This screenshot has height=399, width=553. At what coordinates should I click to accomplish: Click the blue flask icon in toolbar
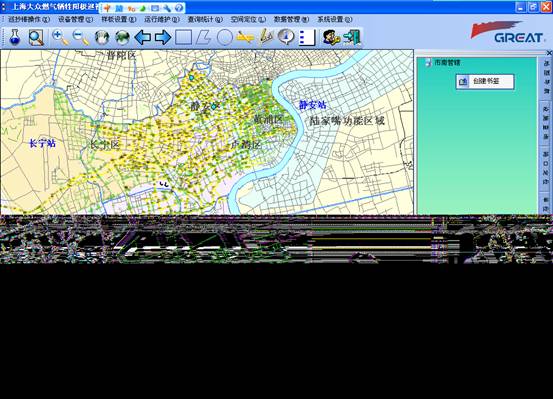pos(14,37)
